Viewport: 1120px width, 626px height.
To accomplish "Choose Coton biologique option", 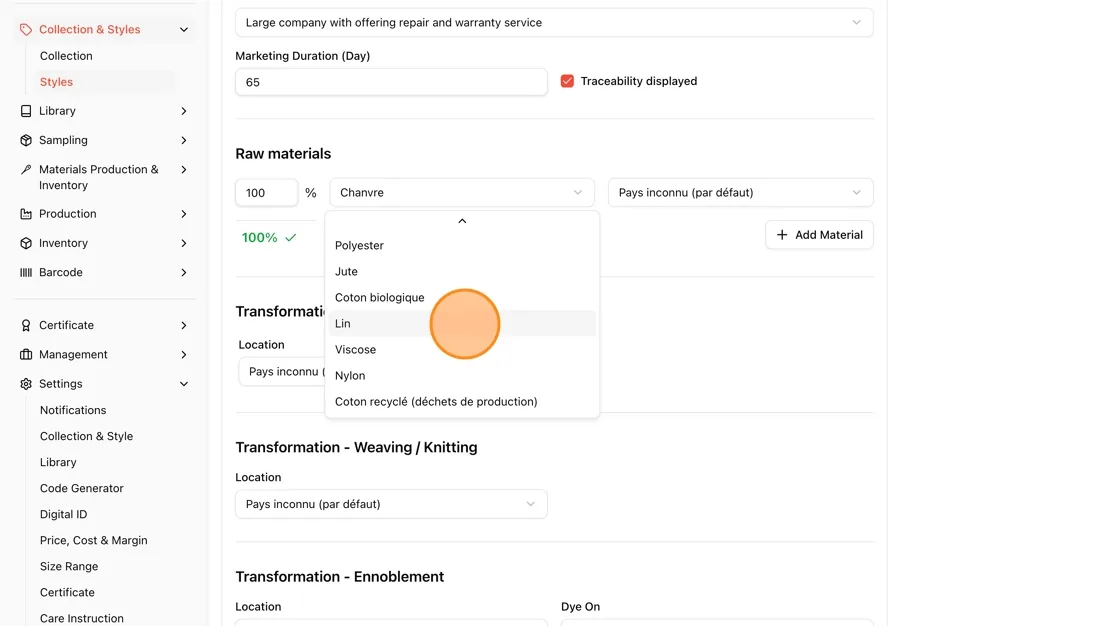I will [461, 297].
